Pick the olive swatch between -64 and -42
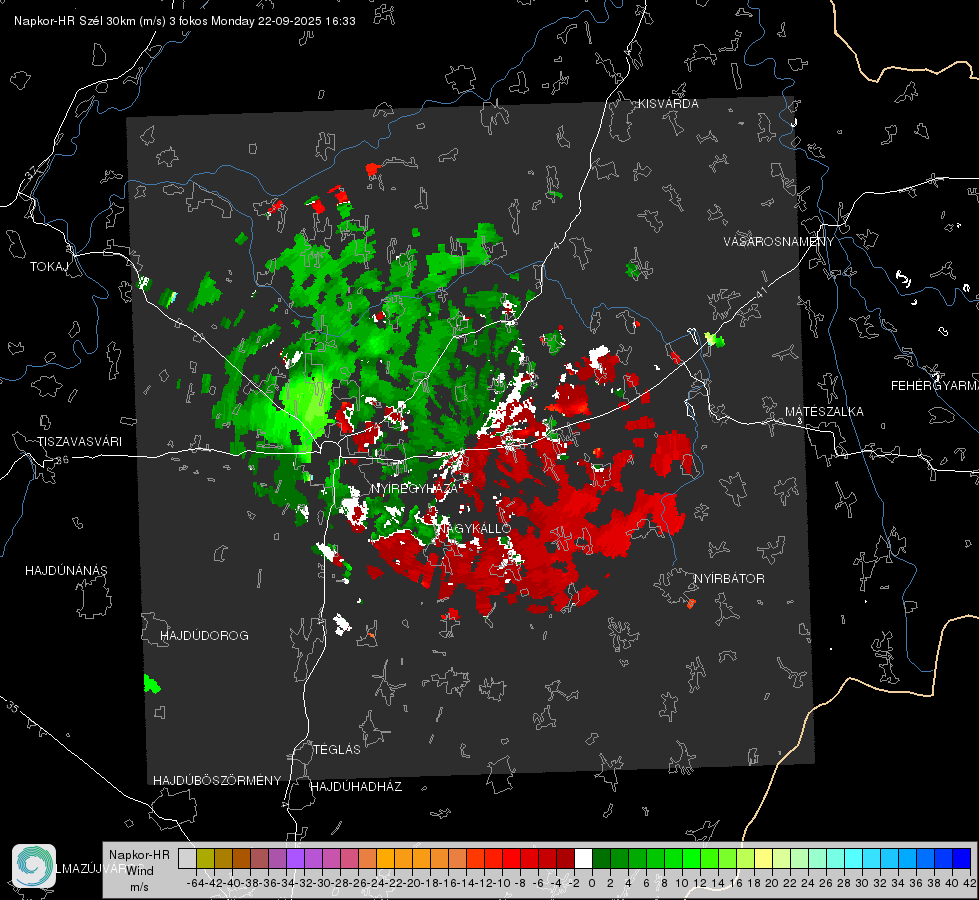 [205, 858]
